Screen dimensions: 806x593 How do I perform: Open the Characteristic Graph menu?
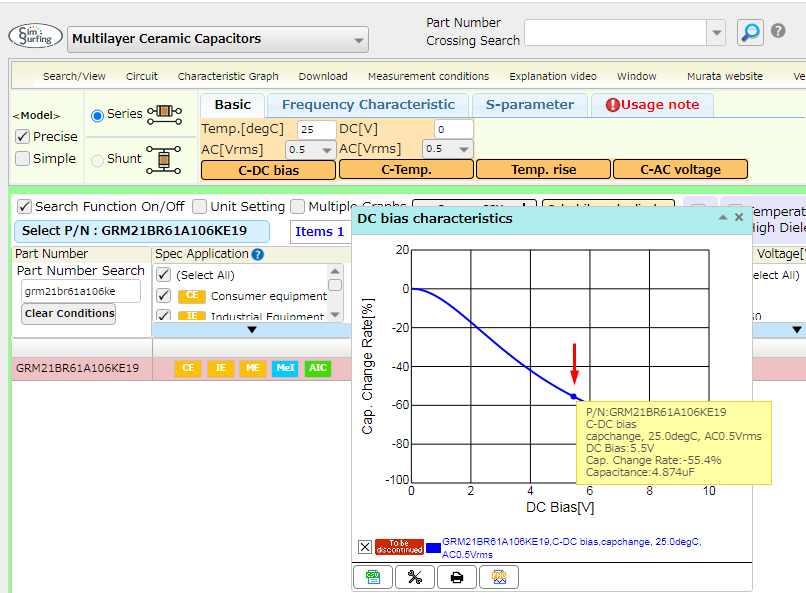coord(228,76)
